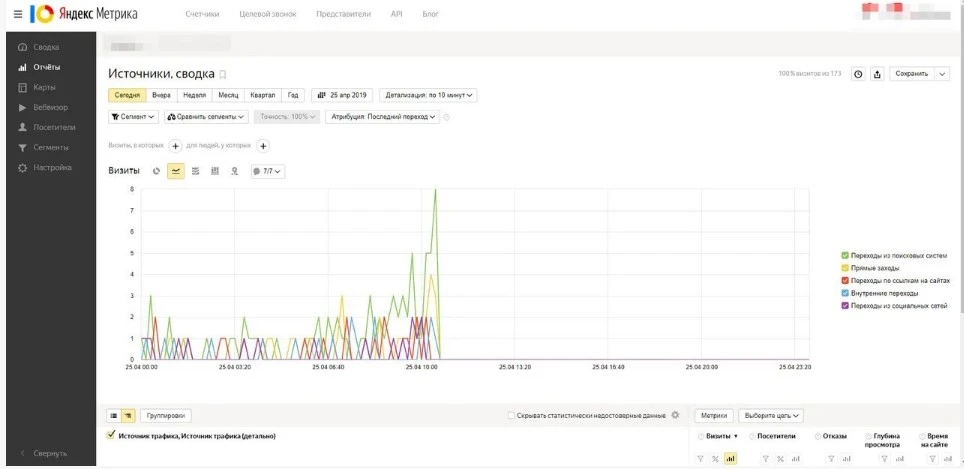Select the Отказы column radio button
This screenshot has width=964, height=469.
pyautogui.click(x=818, y=436)
